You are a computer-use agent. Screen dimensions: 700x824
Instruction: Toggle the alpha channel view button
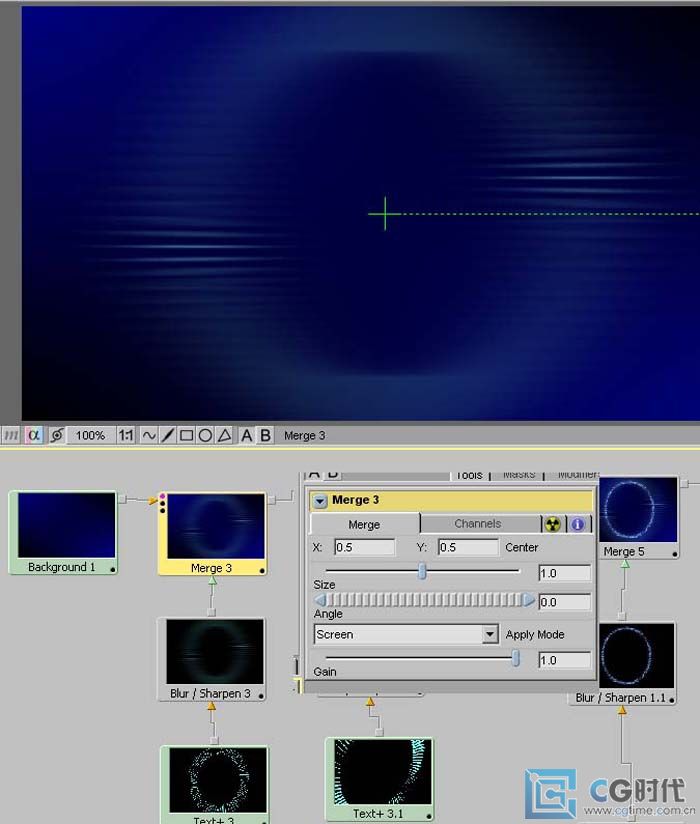(x=33, y=435)
